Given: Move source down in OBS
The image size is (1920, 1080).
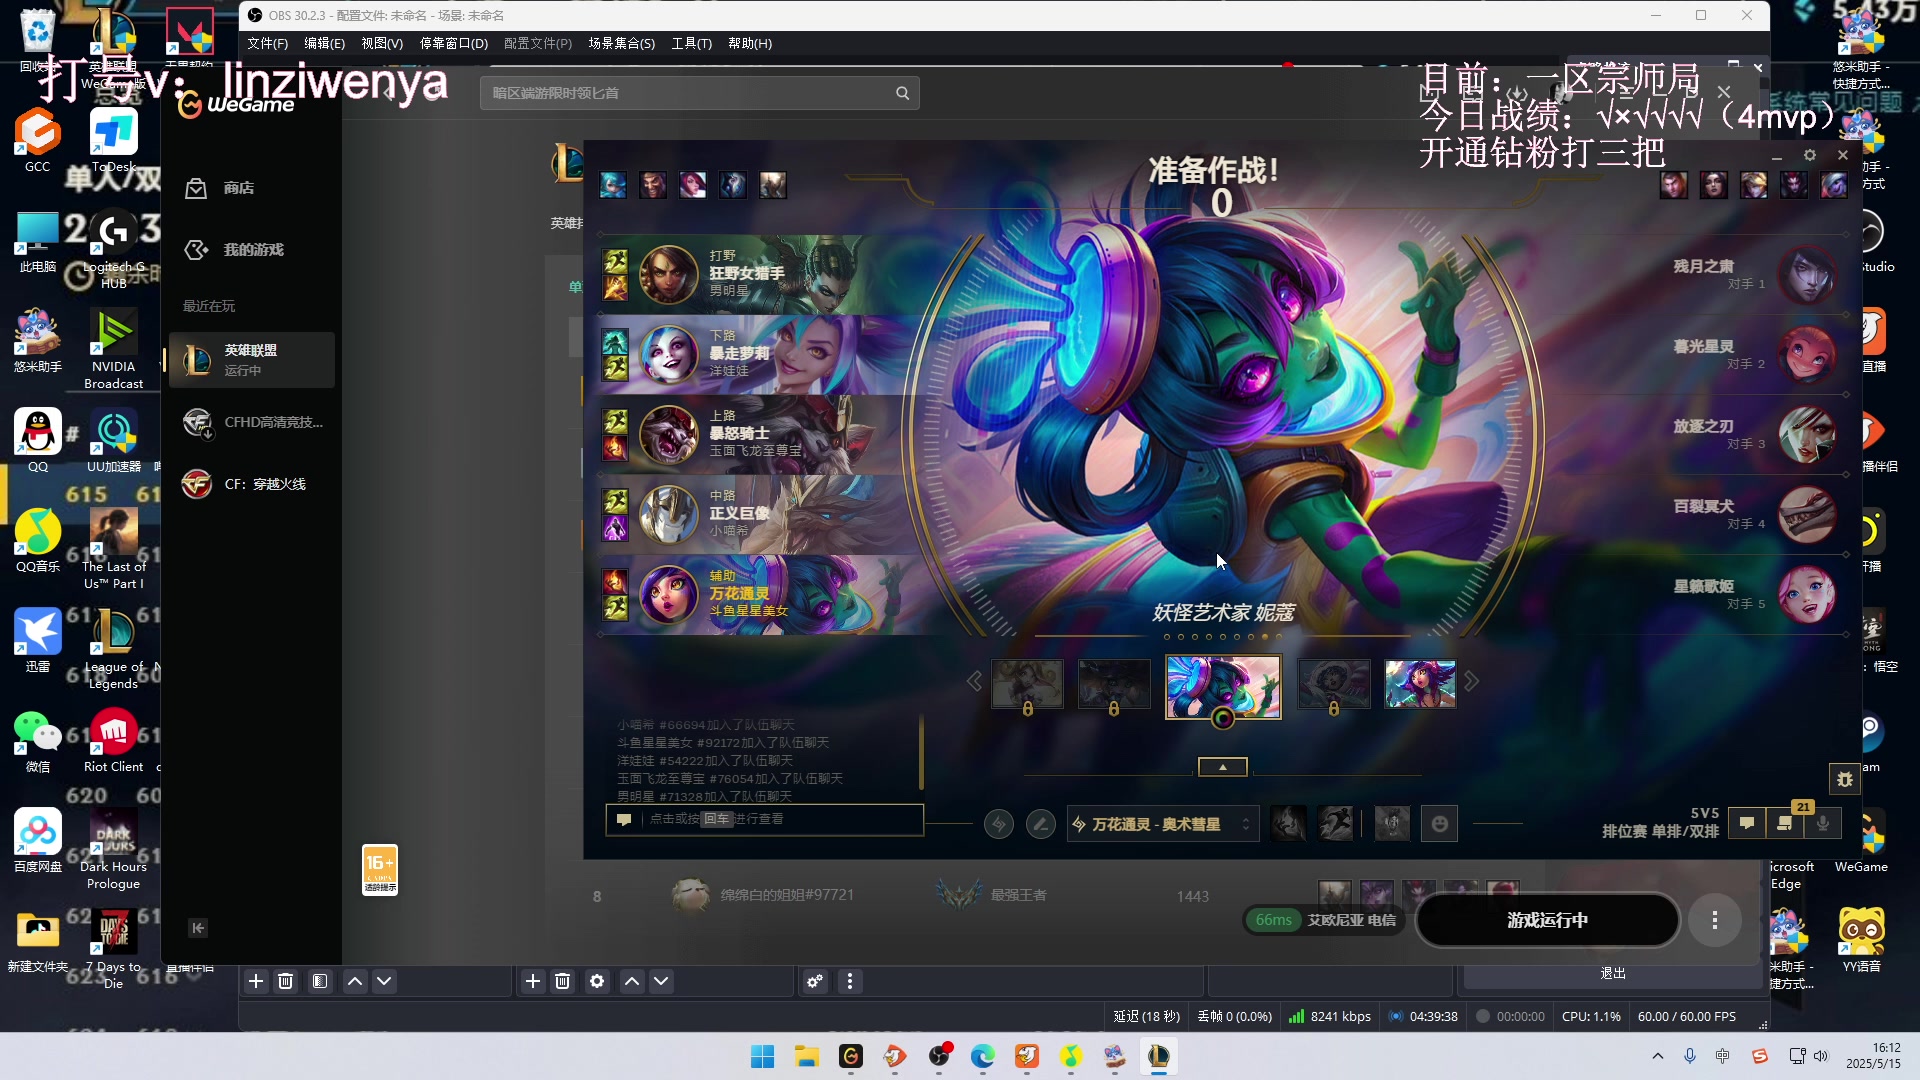Looking at the screenshot, I should [661, 981].
